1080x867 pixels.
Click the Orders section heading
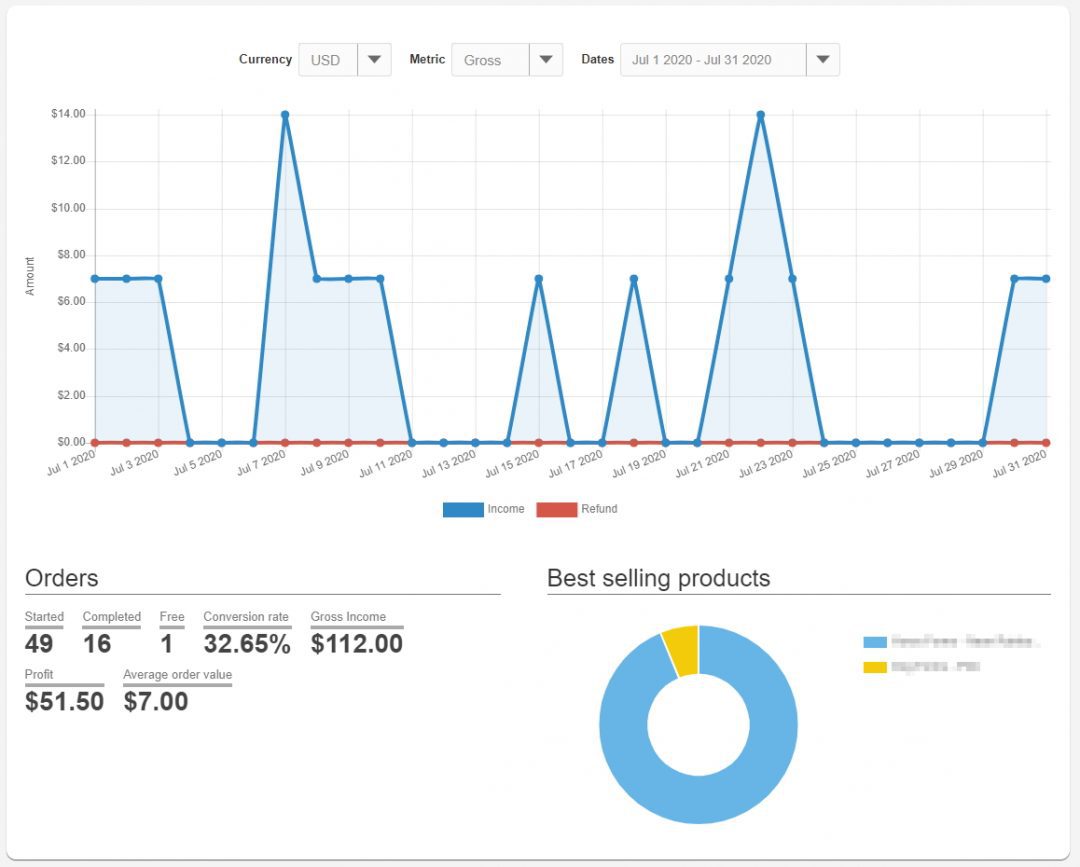pyautogui.click(x=62, y=578)
